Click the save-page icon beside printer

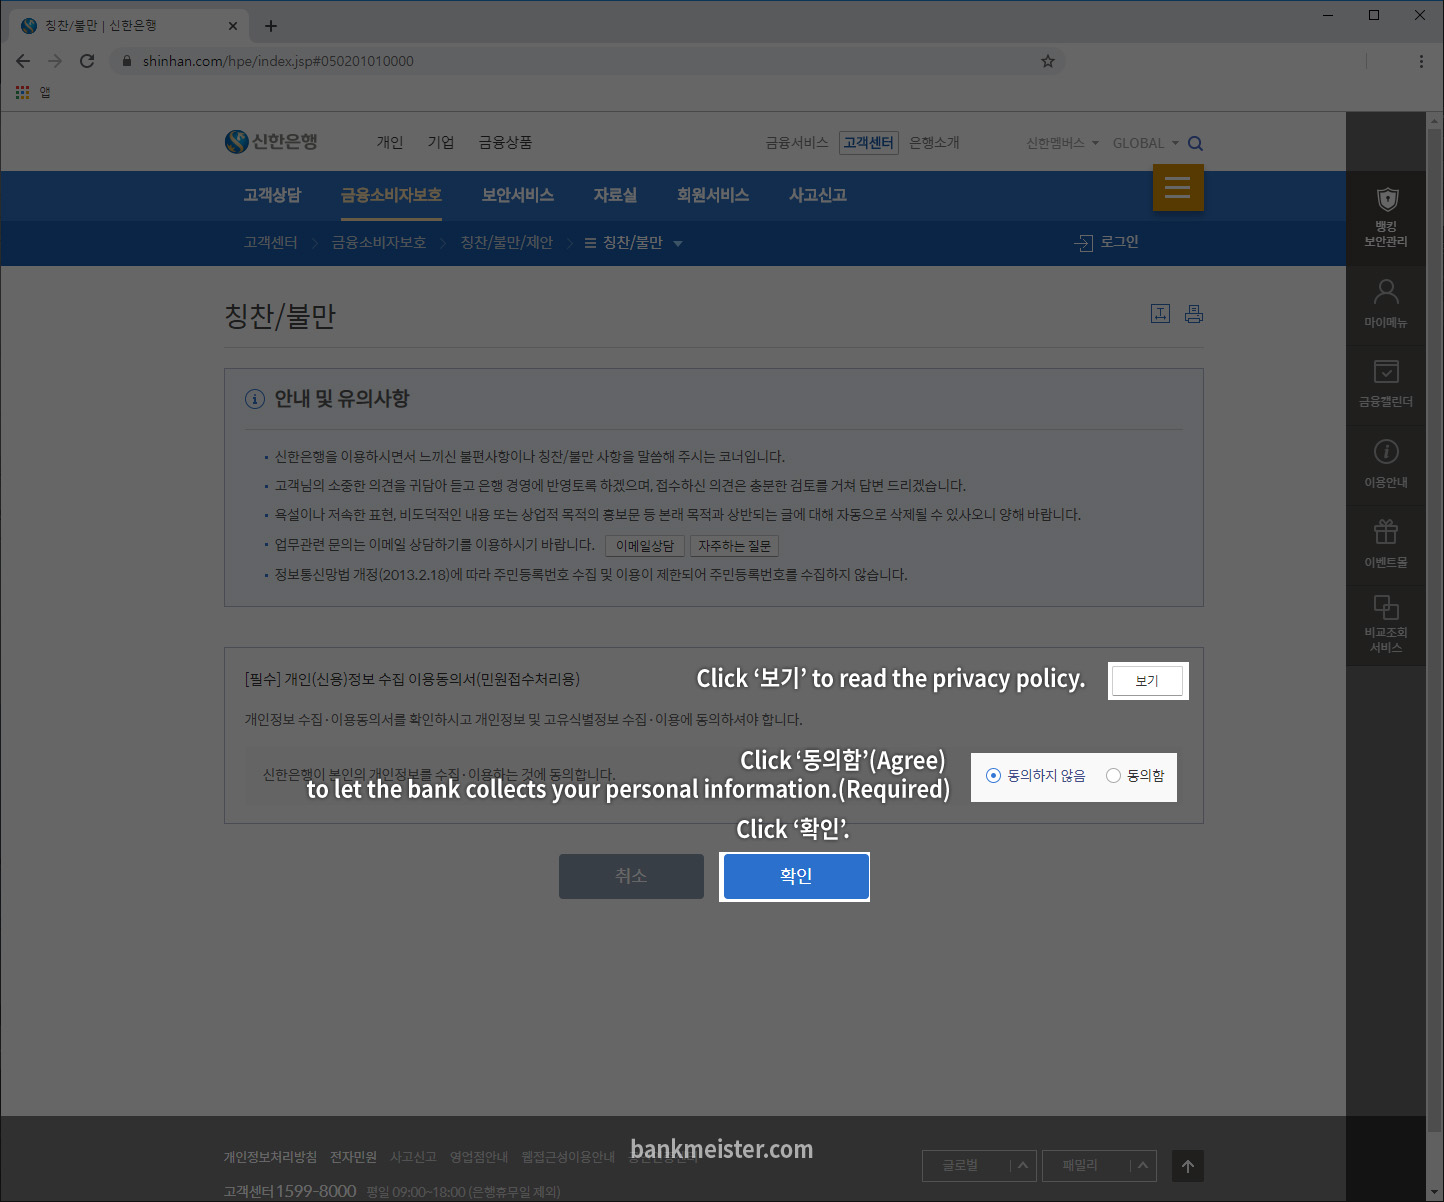pyautogui.click(x=1160, y=314)
